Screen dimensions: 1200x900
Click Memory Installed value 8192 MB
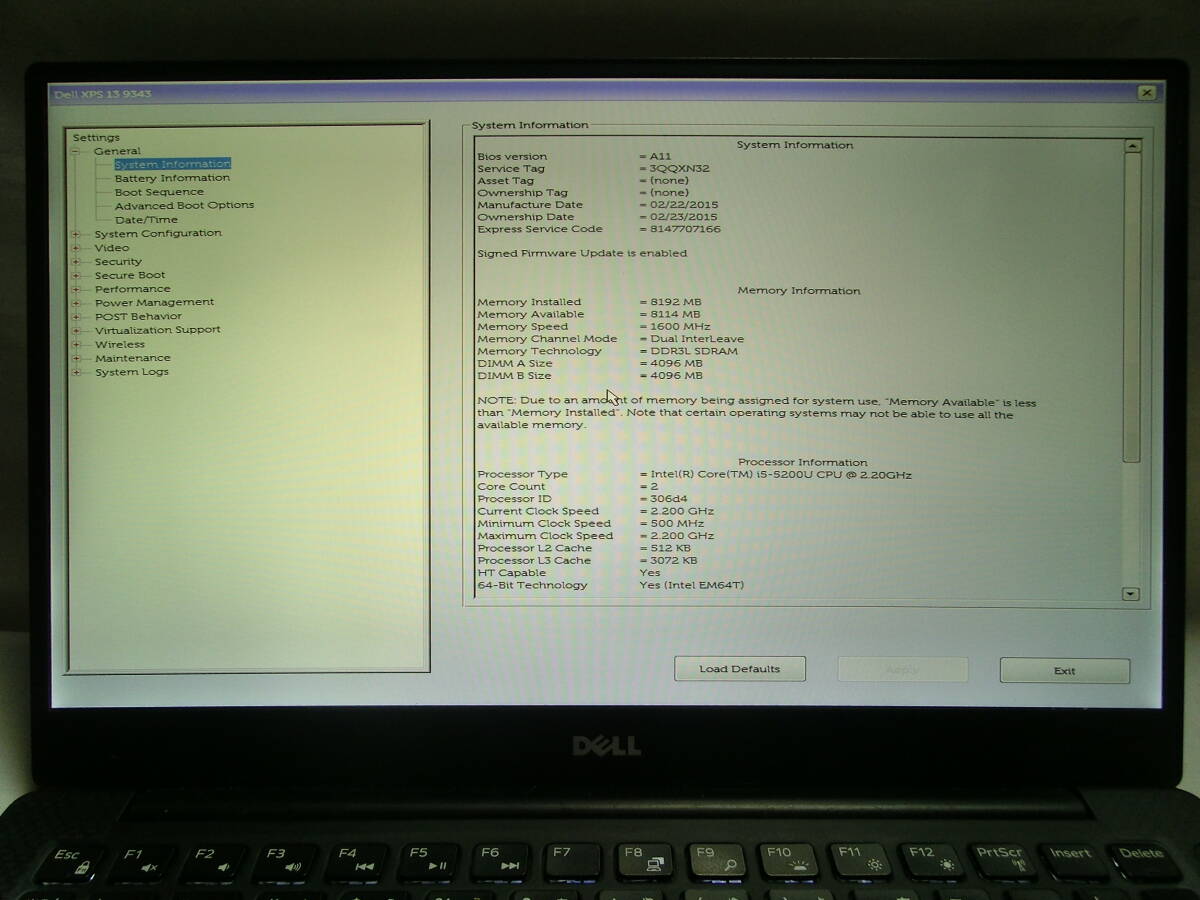click(675, 302)
